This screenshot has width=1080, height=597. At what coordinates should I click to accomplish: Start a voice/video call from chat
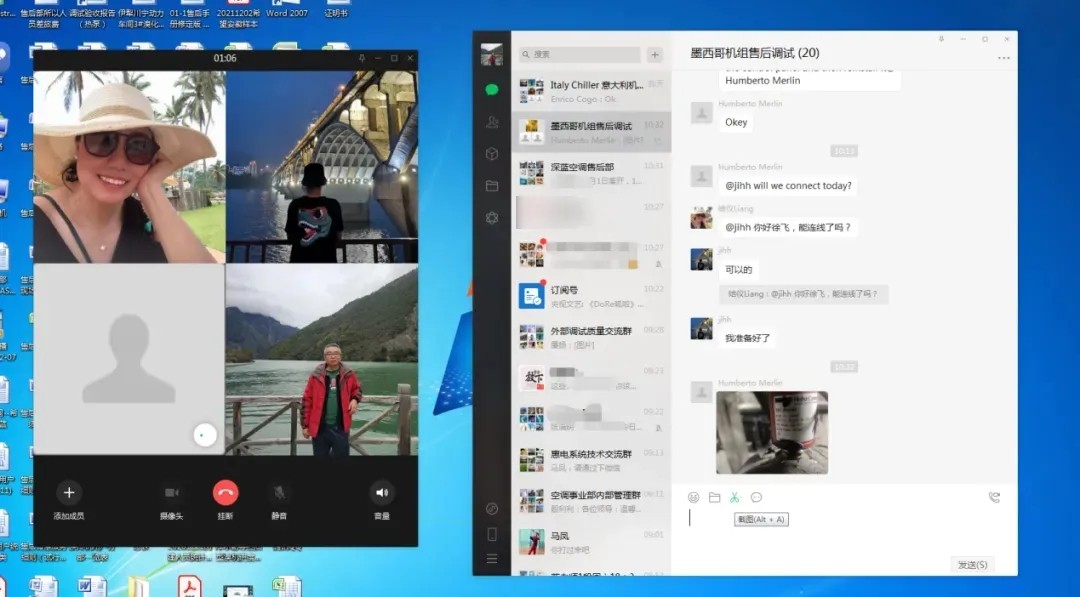coord(993,497)
